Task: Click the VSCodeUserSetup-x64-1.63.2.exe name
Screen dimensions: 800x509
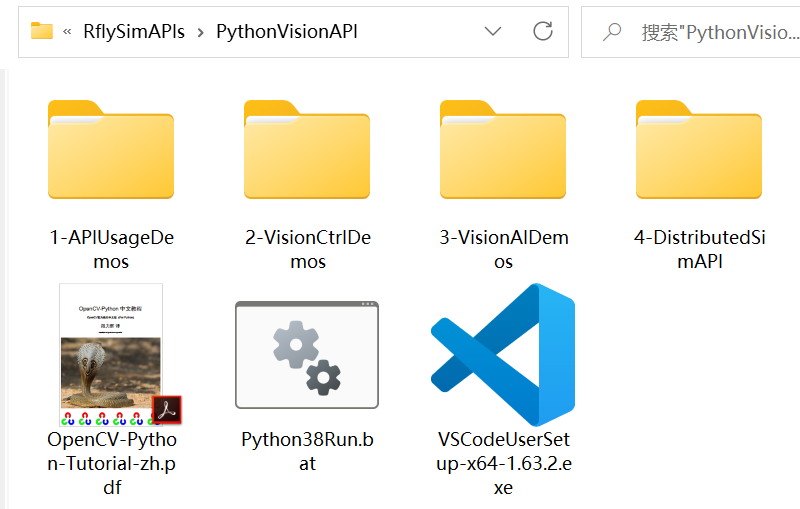Action: (504, 463)
